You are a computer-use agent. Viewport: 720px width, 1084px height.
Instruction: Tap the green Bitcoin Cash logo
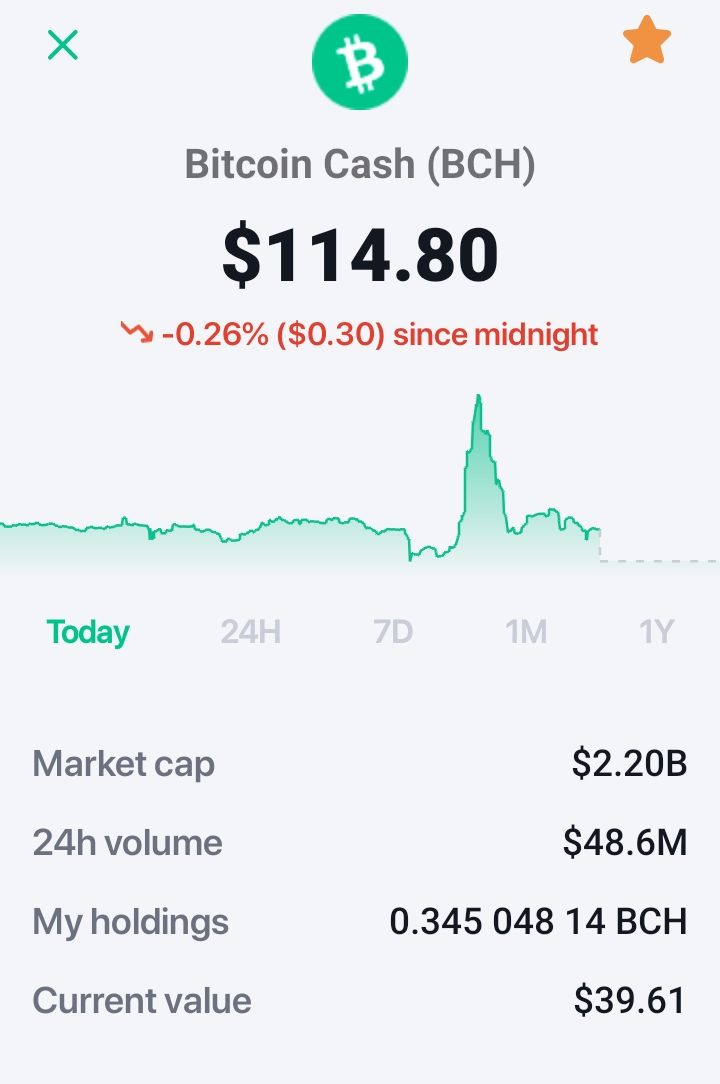(360, 62)
